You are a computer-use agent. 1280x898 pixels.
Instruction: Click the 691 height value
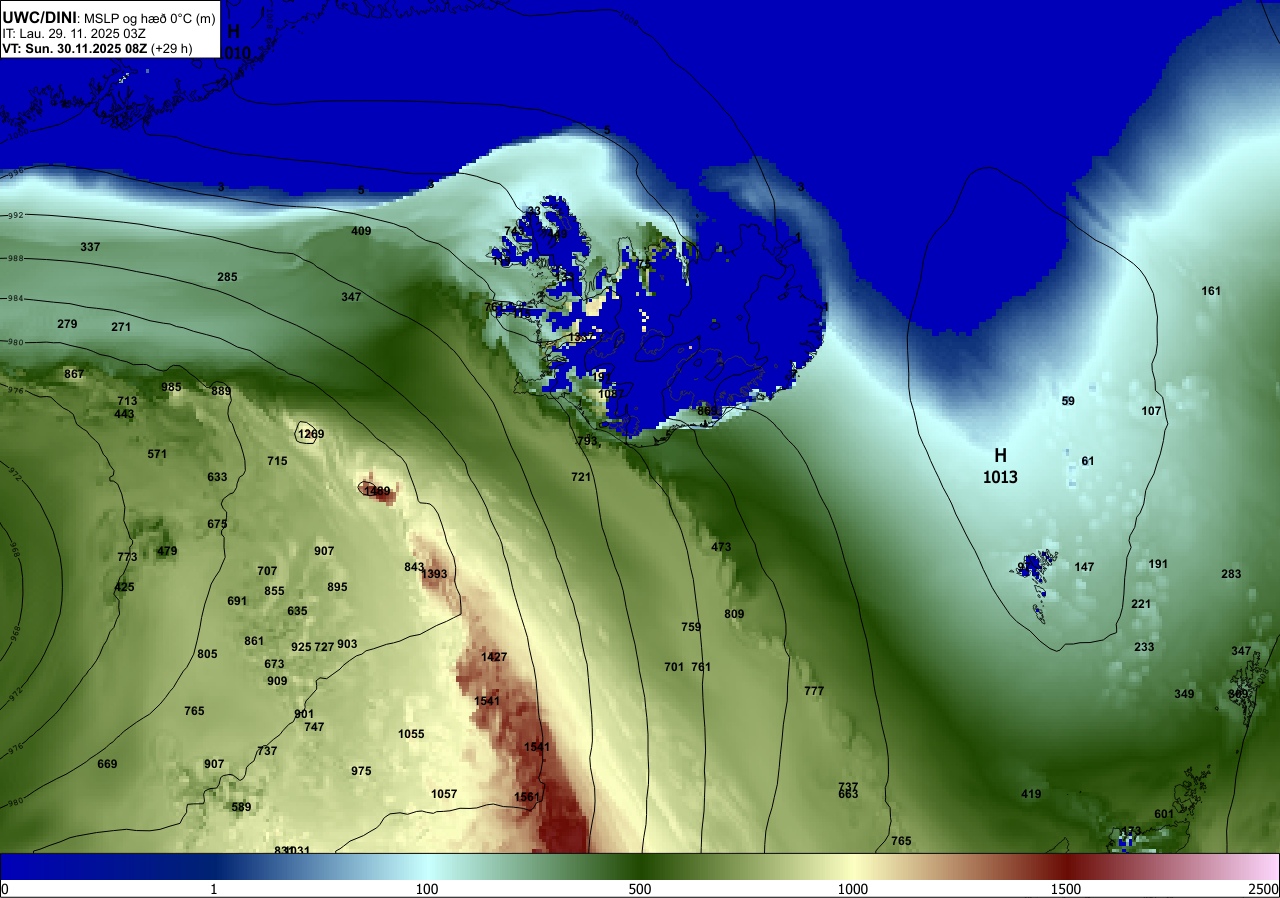pos(237,601)
